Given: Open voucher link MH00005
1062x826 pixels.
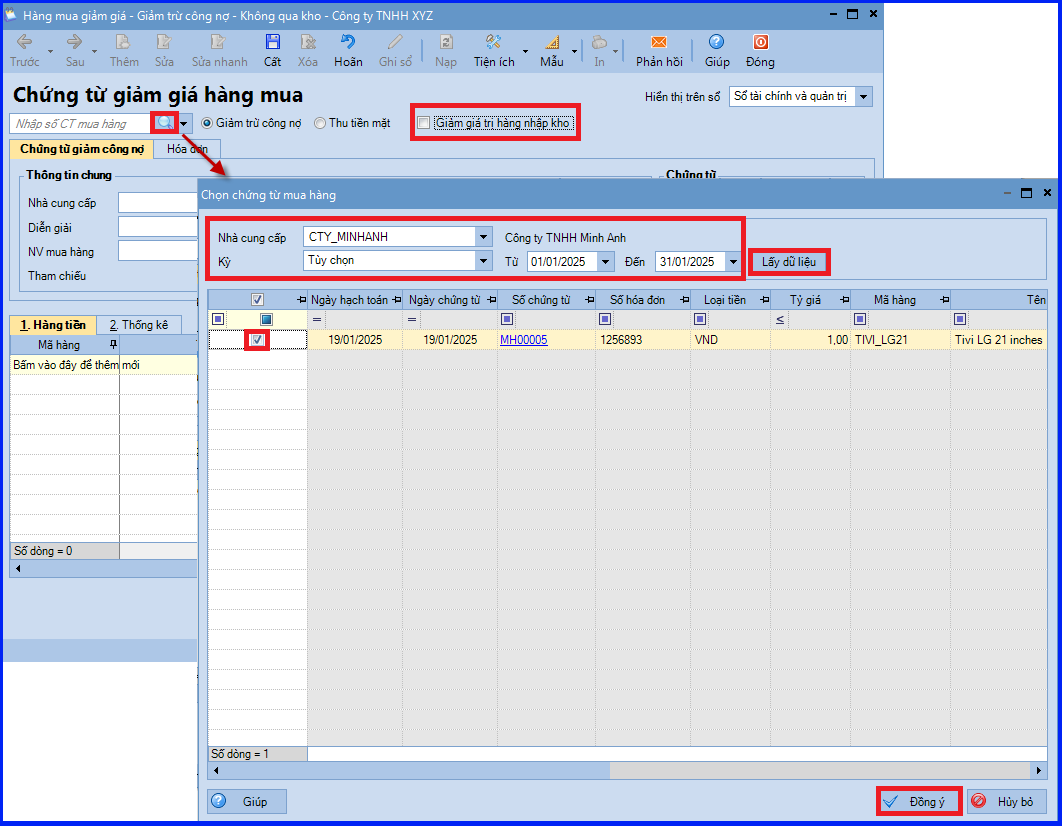Looking at the screenshot, I should coord(523,340).
